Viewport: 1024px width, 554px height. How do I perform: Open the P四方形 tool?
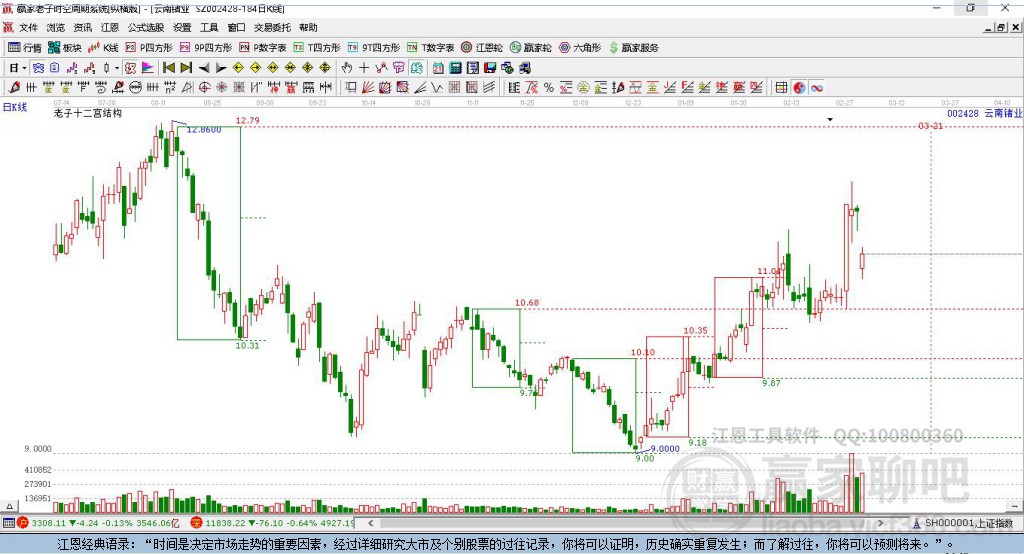click(149, 48)
